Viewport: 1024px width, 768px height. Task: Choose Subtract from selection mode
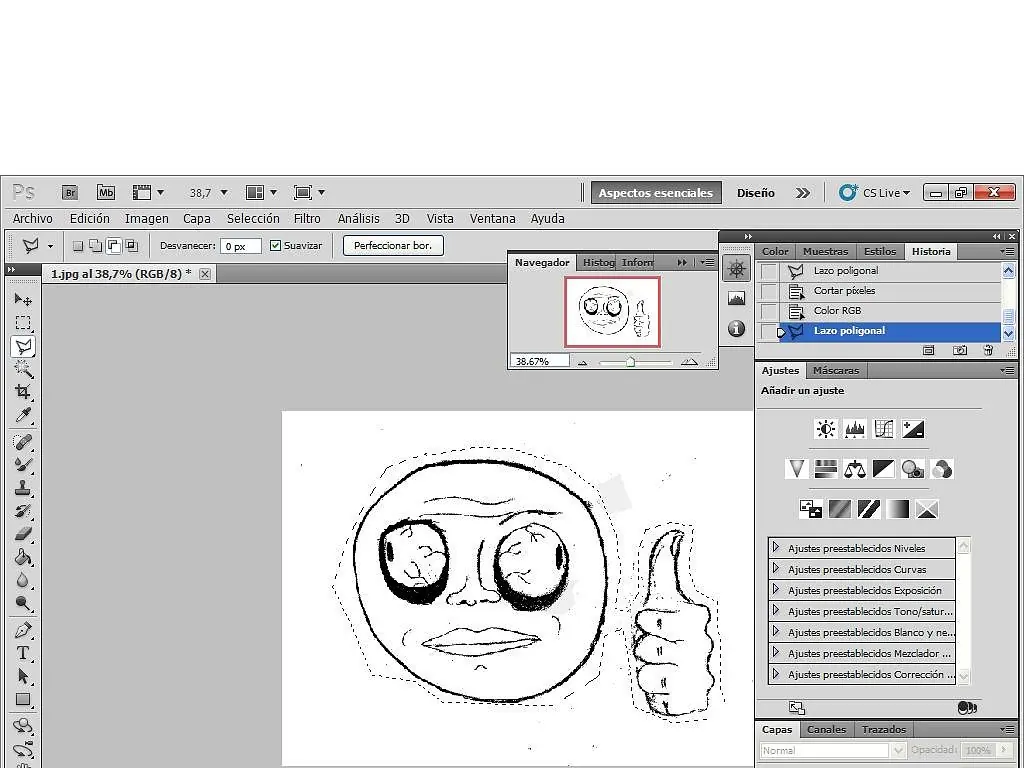(114, 246)
